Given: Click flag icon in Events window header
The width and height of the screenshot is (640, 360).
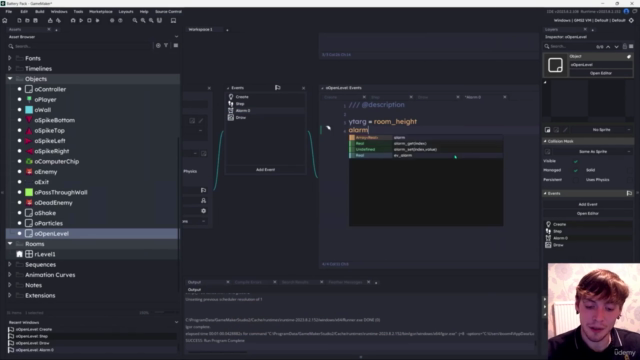Looking at the screenshot, I should [278, 88].
